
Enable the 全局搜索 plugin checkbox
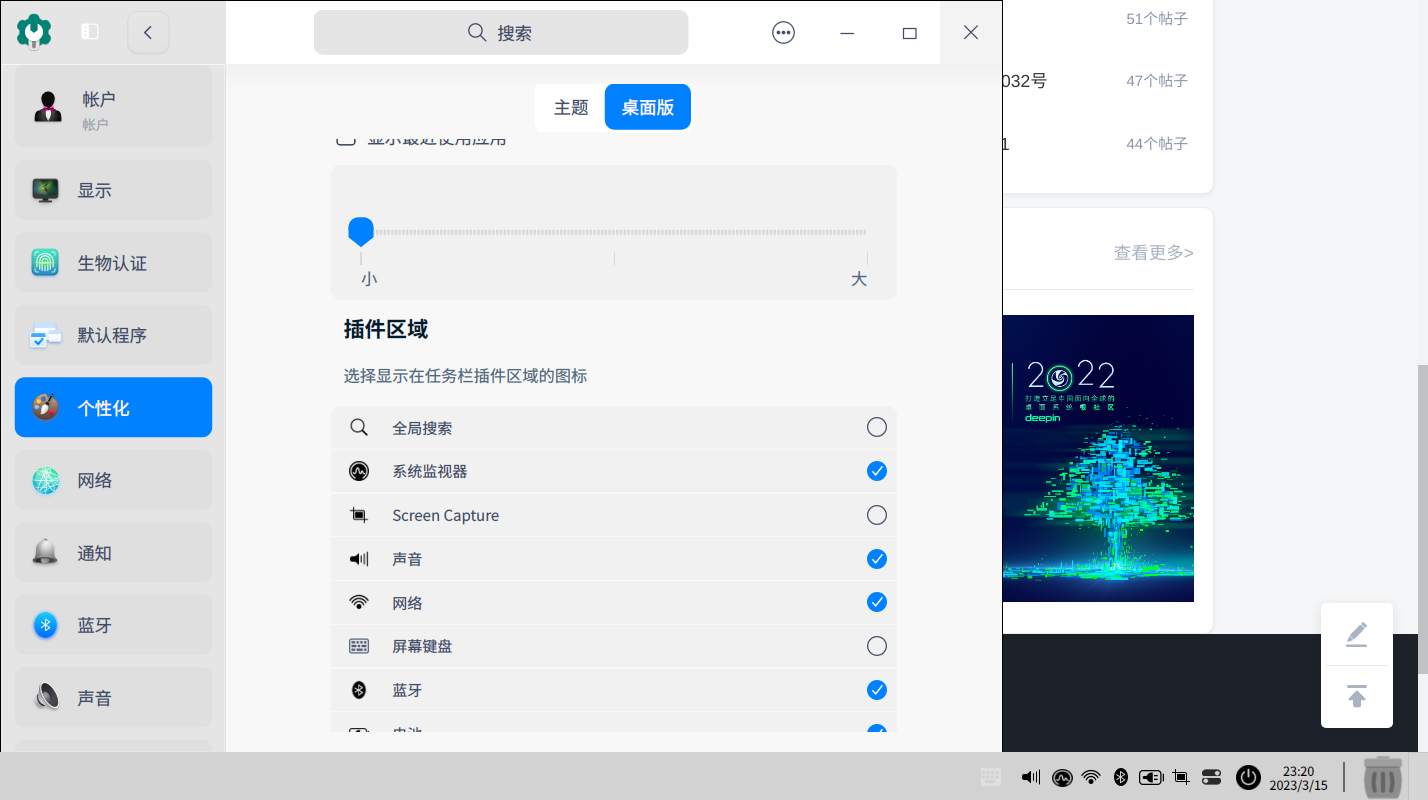(877, 428)
